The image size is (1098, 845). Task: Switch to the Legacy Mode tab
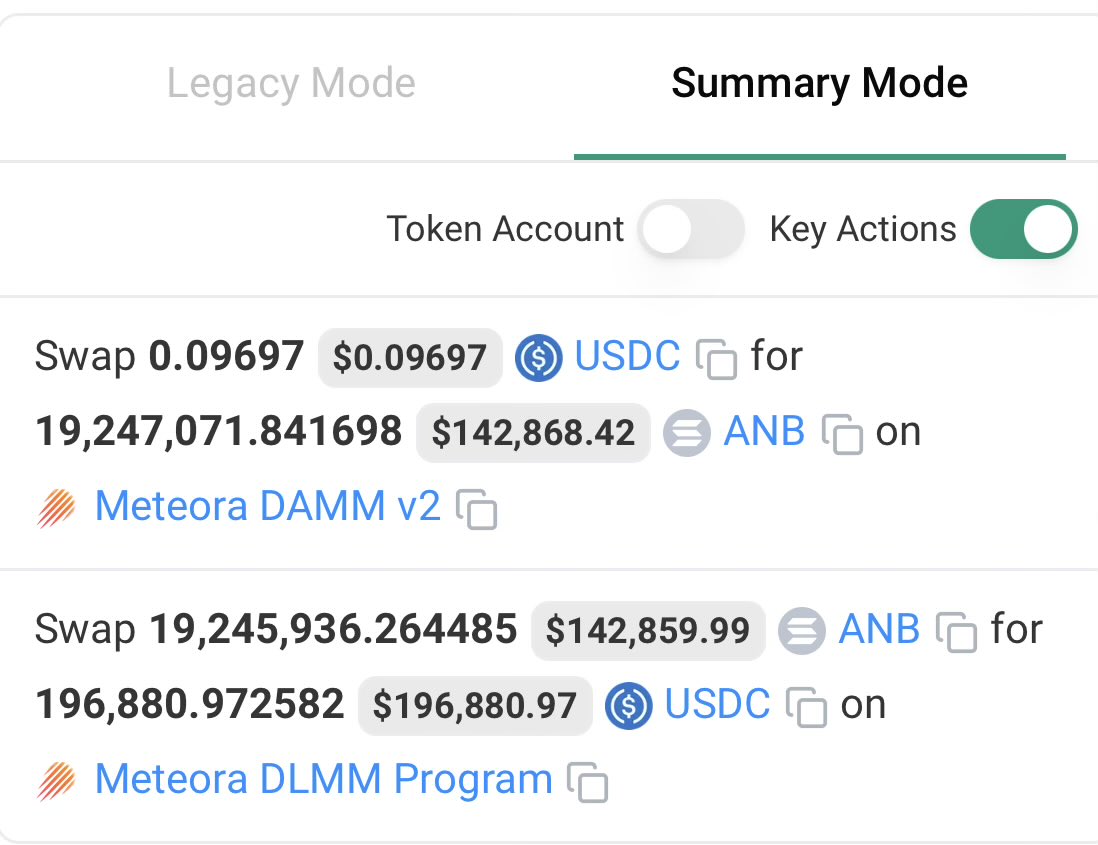291,84
